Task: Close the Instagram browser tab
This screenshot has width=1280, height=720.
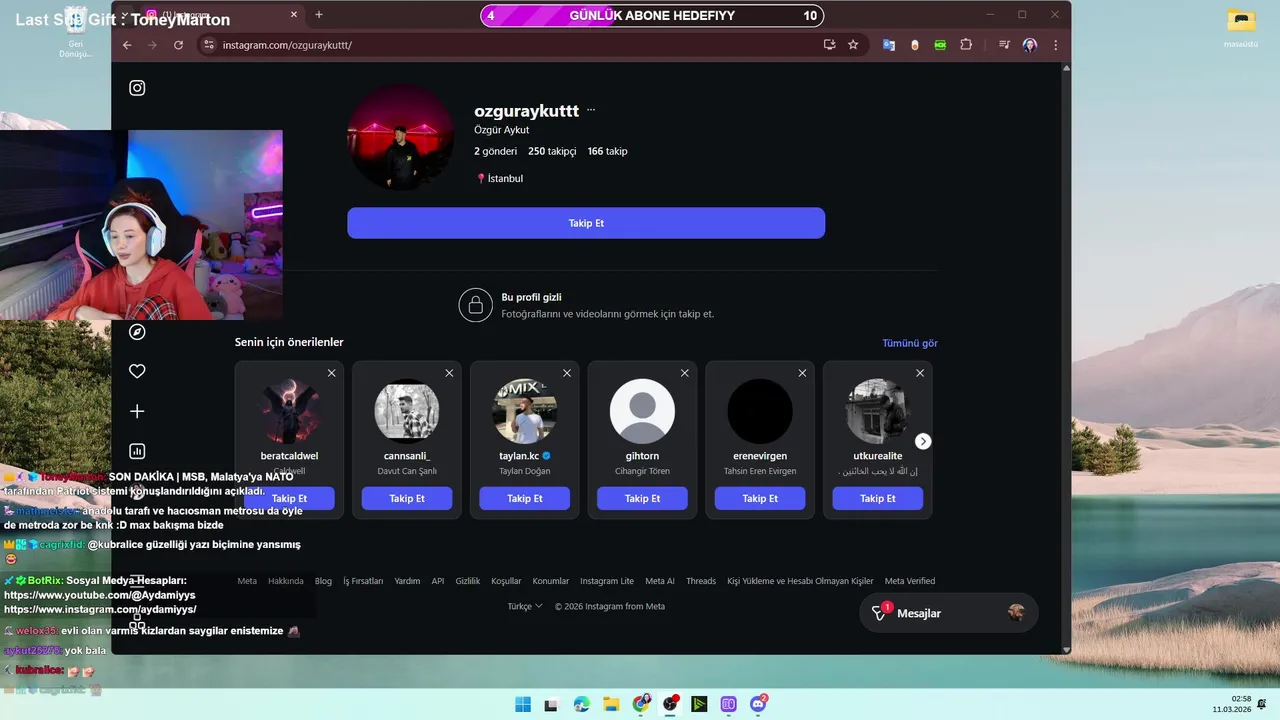Action: click(294, 15)
